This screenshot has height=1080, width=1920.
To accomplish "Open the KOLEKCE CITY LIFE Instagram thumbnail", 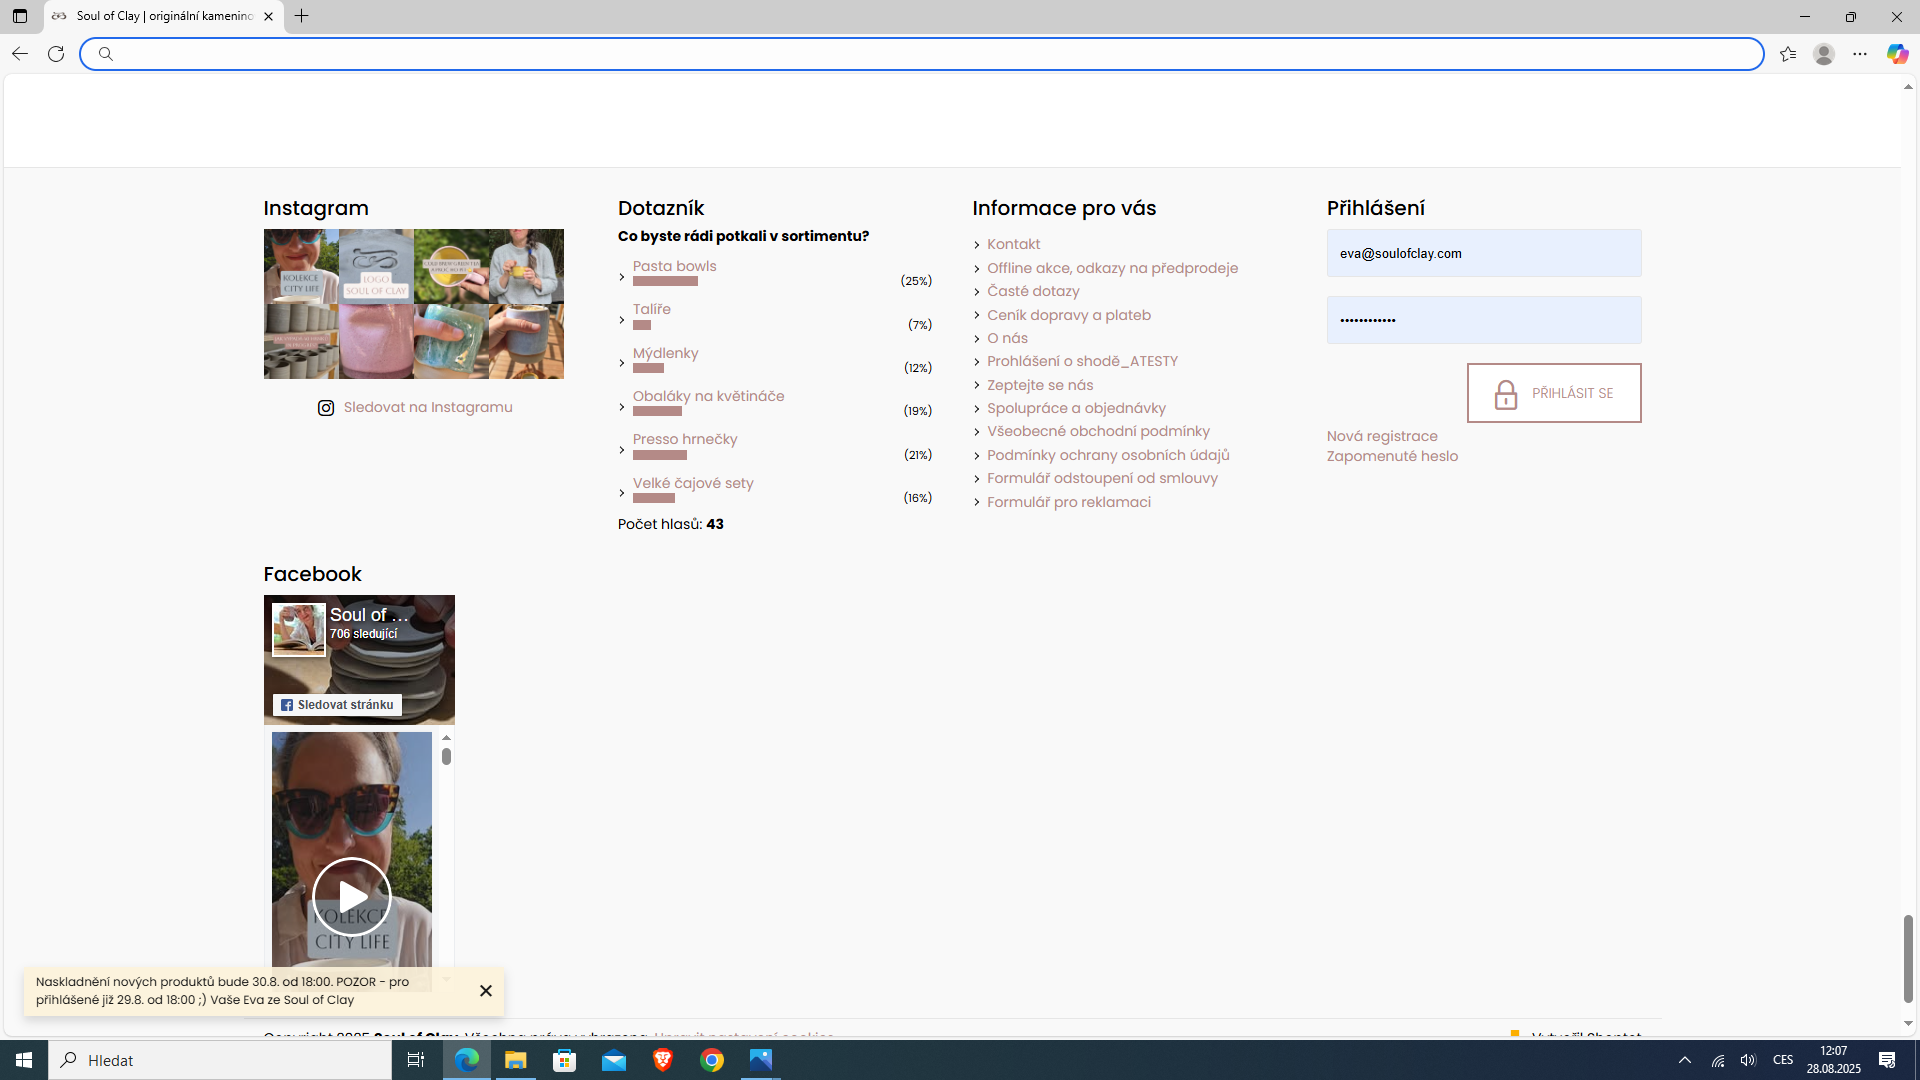I will (x=301, y=266).
